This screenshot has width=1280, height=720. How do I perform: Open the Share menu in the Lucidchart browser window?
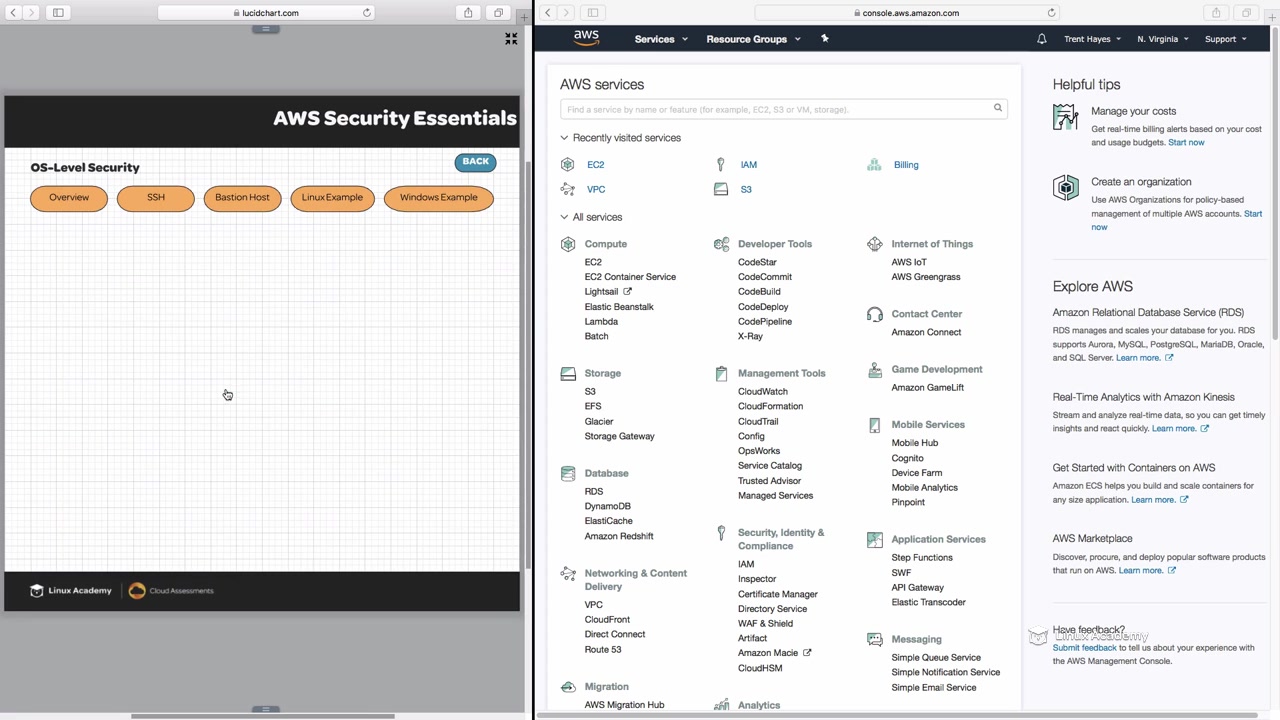468,13
